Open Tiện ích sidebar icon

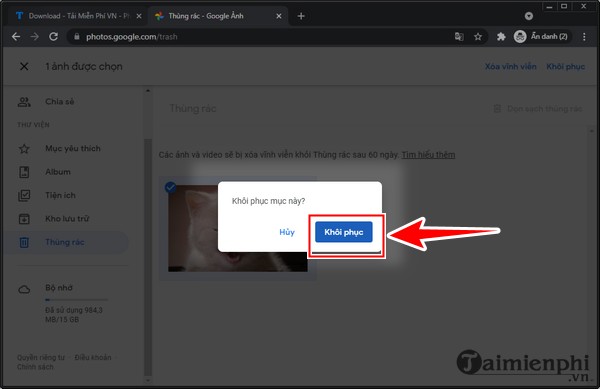pos(24,195)
